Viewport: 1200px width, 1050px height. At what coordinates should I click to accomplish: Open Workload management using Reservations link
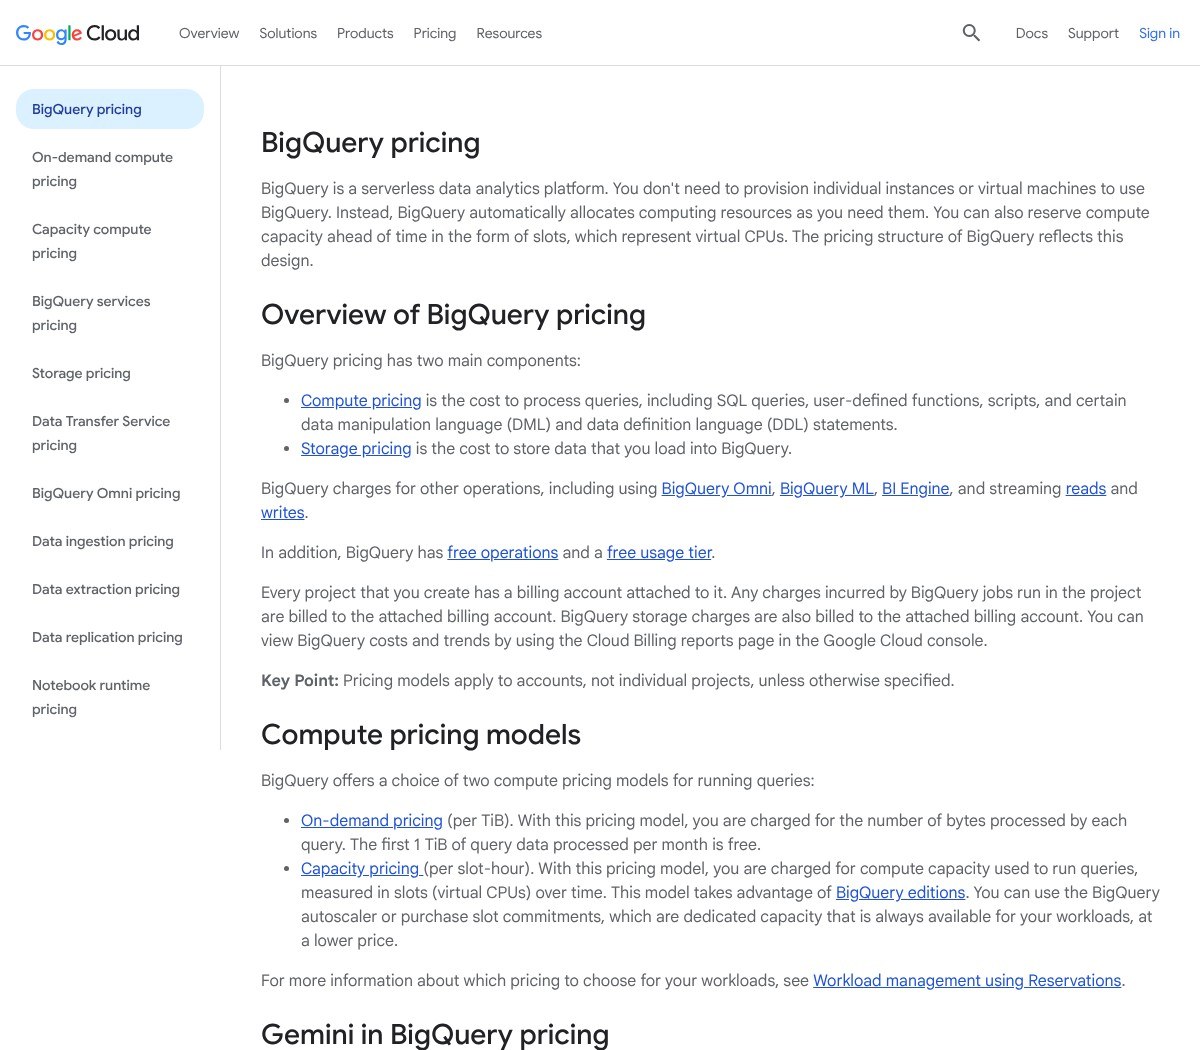(967, 980)
